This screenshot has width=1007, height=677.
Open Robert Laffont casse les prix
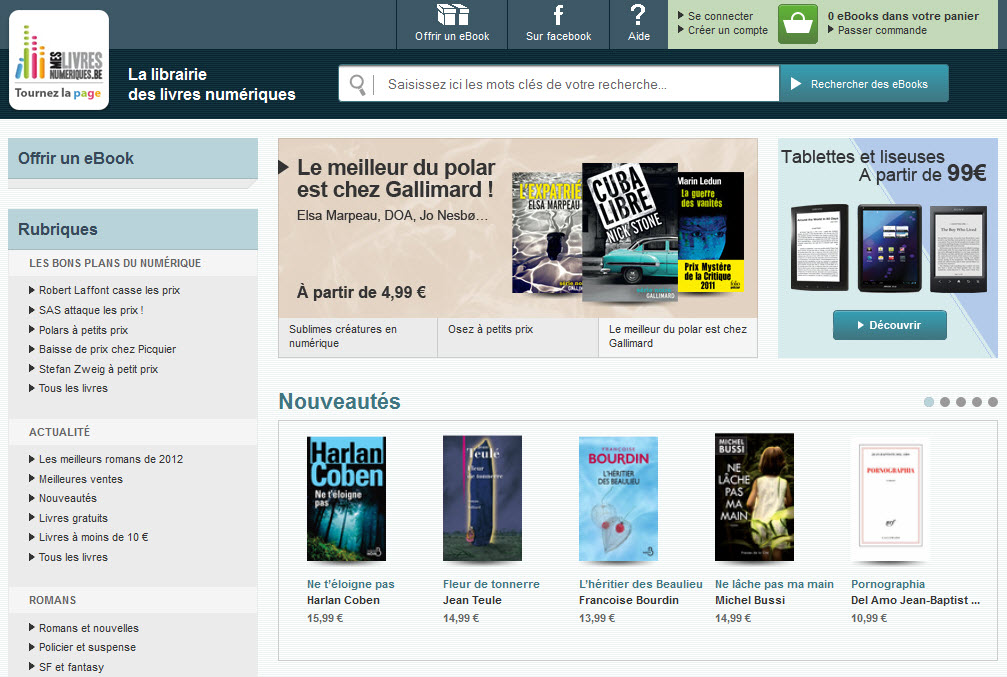pyautogui.click(x=109, y=290)
